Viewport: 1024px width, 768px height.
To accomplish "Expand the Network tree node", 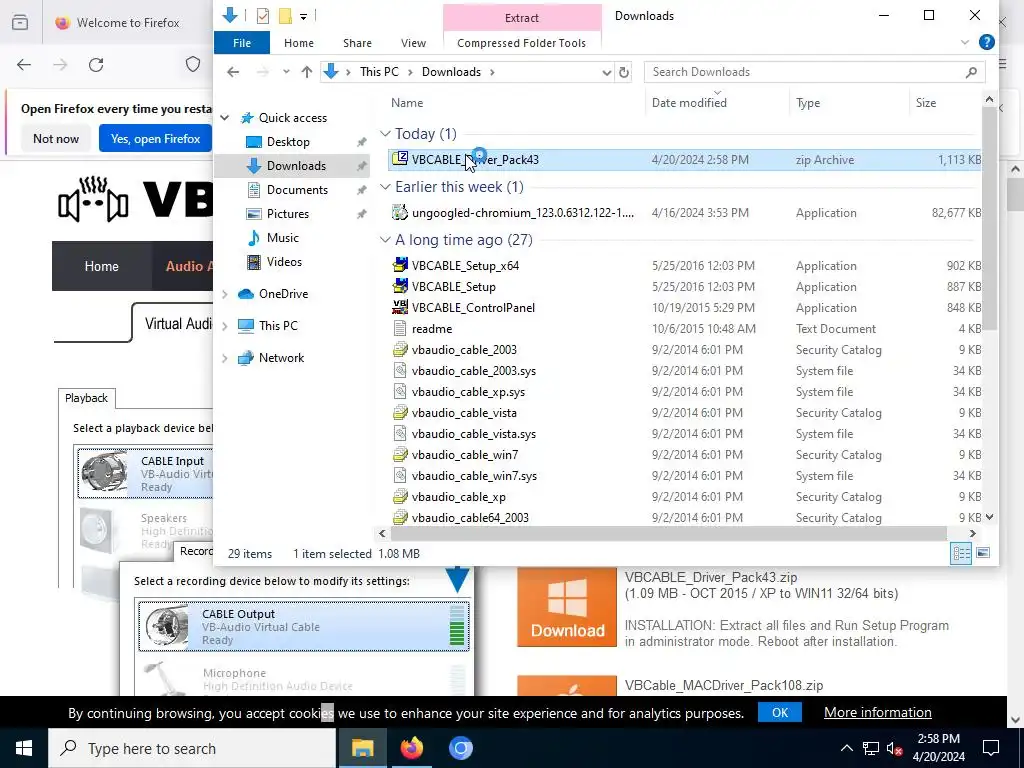I will pos(225,358).
